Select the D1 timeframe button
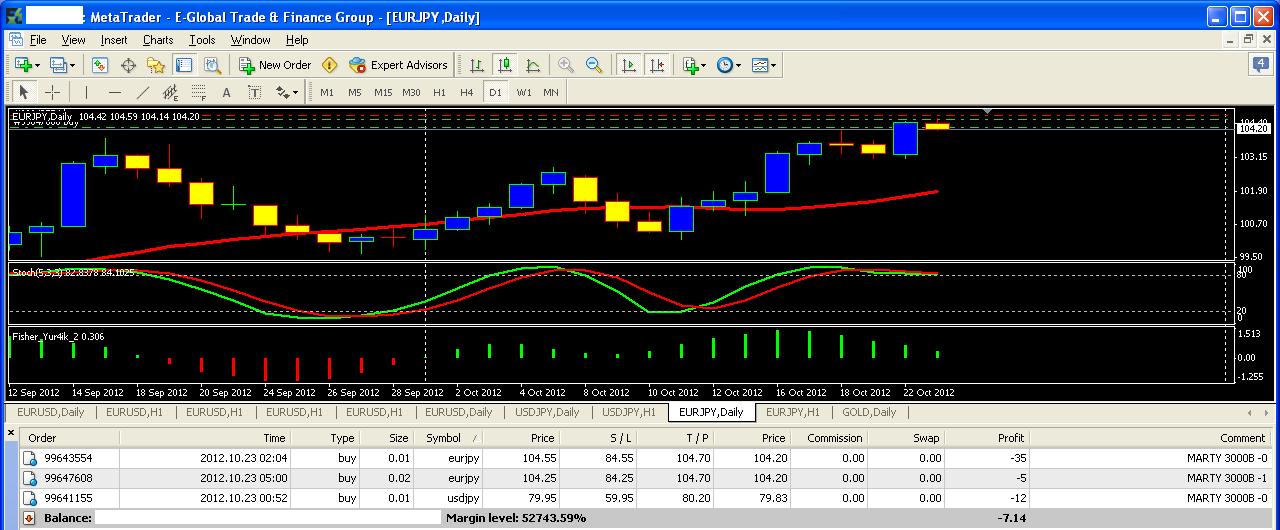This screenshot has width=1280, height=530. coord(495,92)
